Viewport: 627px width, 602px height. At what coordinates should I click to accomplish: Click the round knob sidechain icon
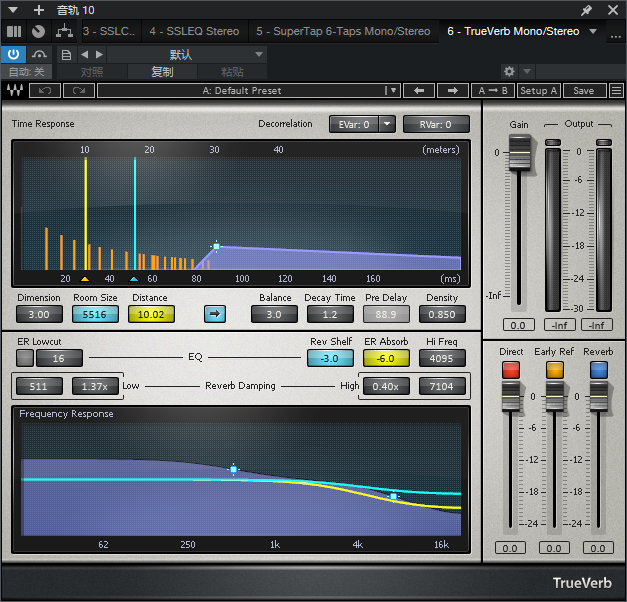pos(38,31)
